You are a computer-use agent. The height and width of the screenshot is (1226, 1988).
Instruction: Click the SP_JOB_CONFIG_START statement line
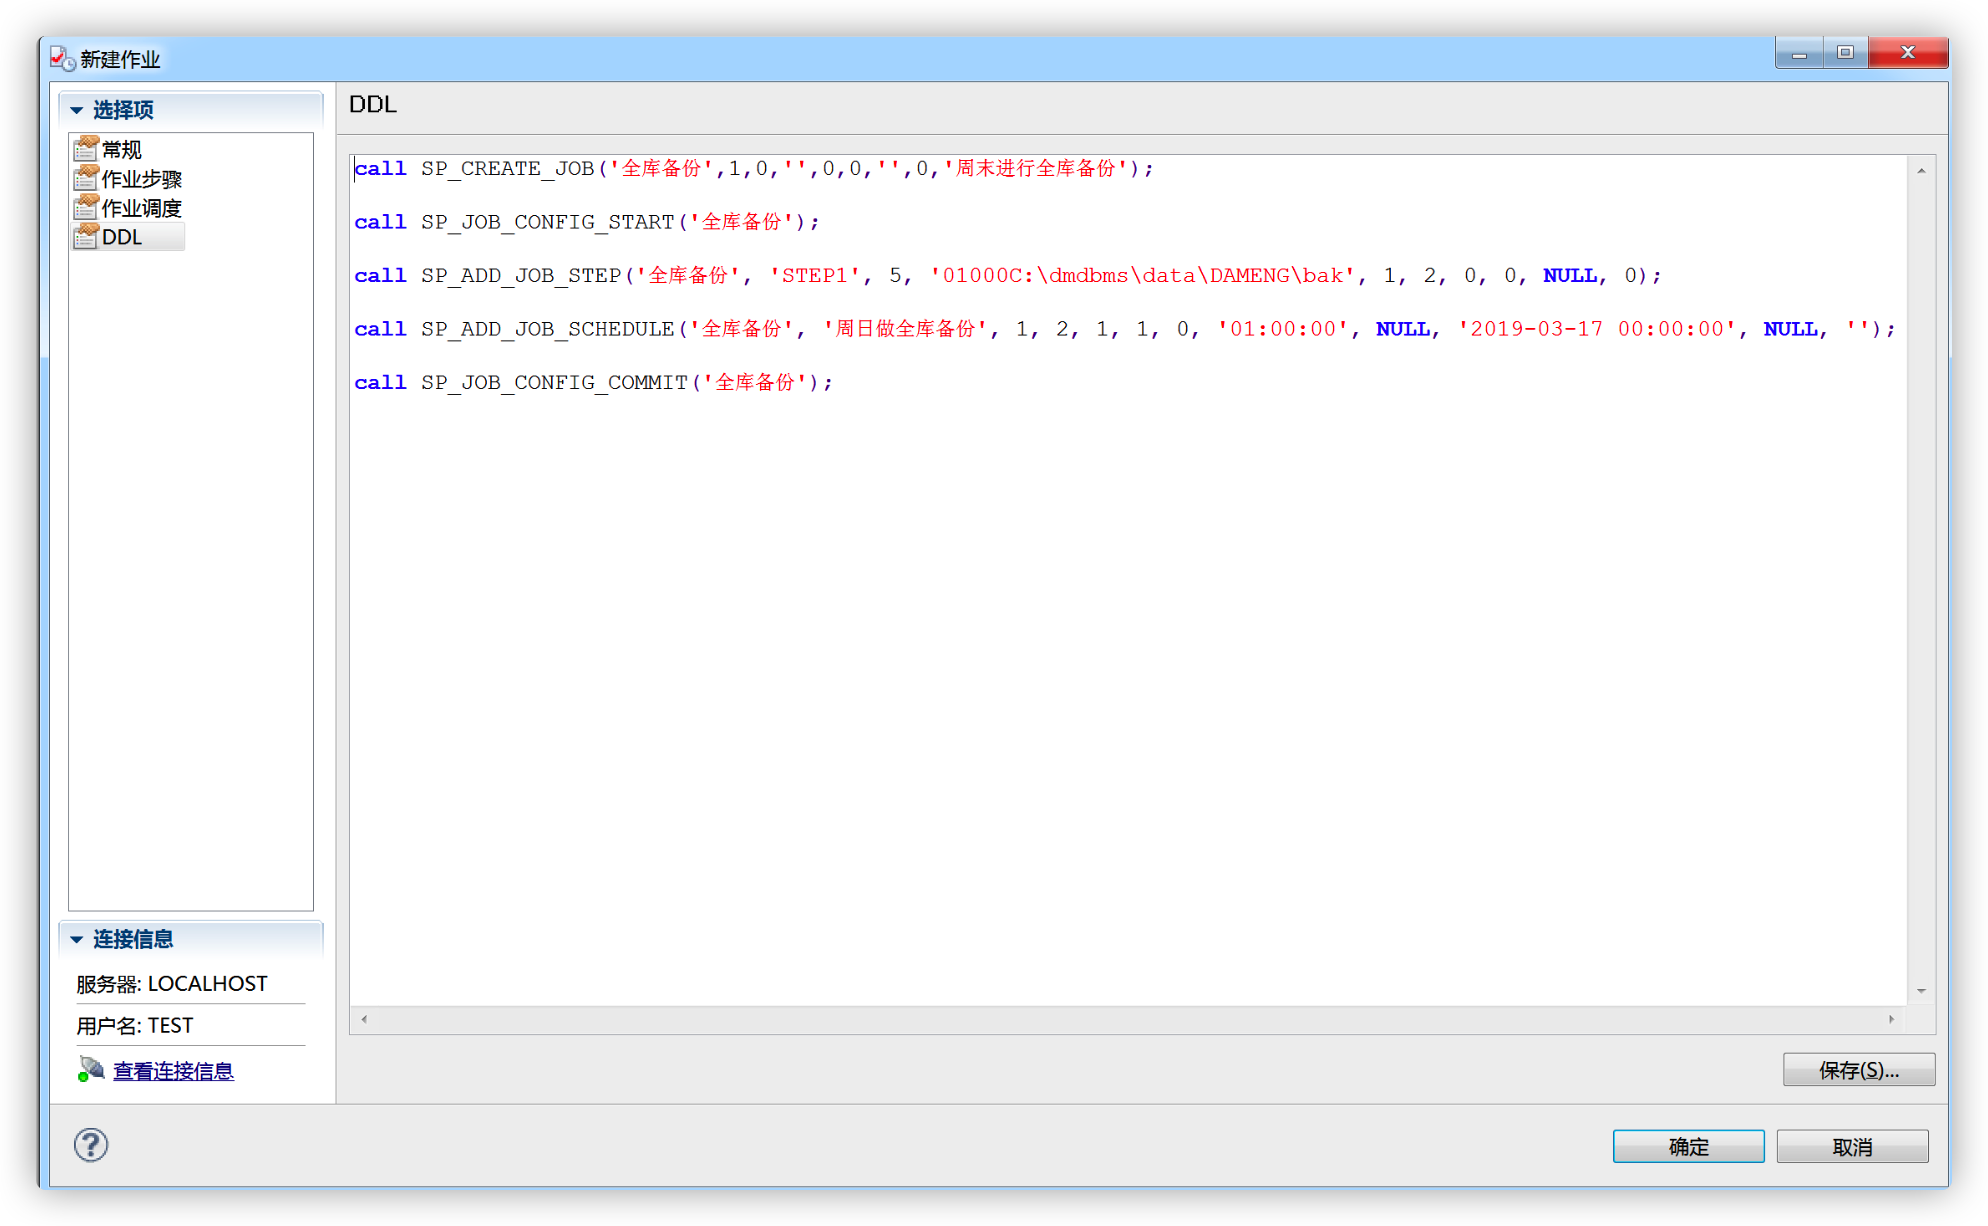point(587,222)
